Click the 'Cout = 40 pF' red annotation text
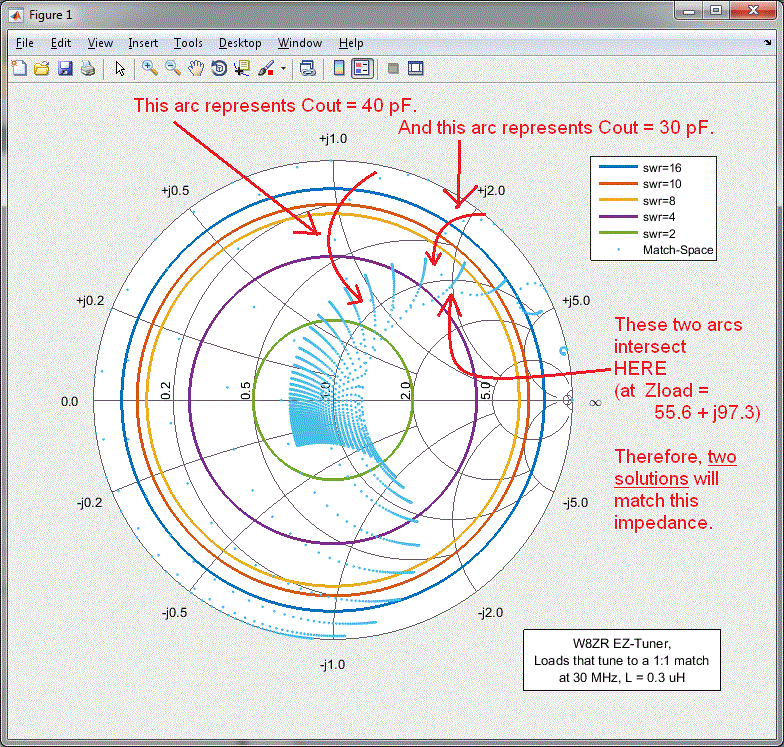The width and height of the screenshot is (784, 747). [359, 106]
